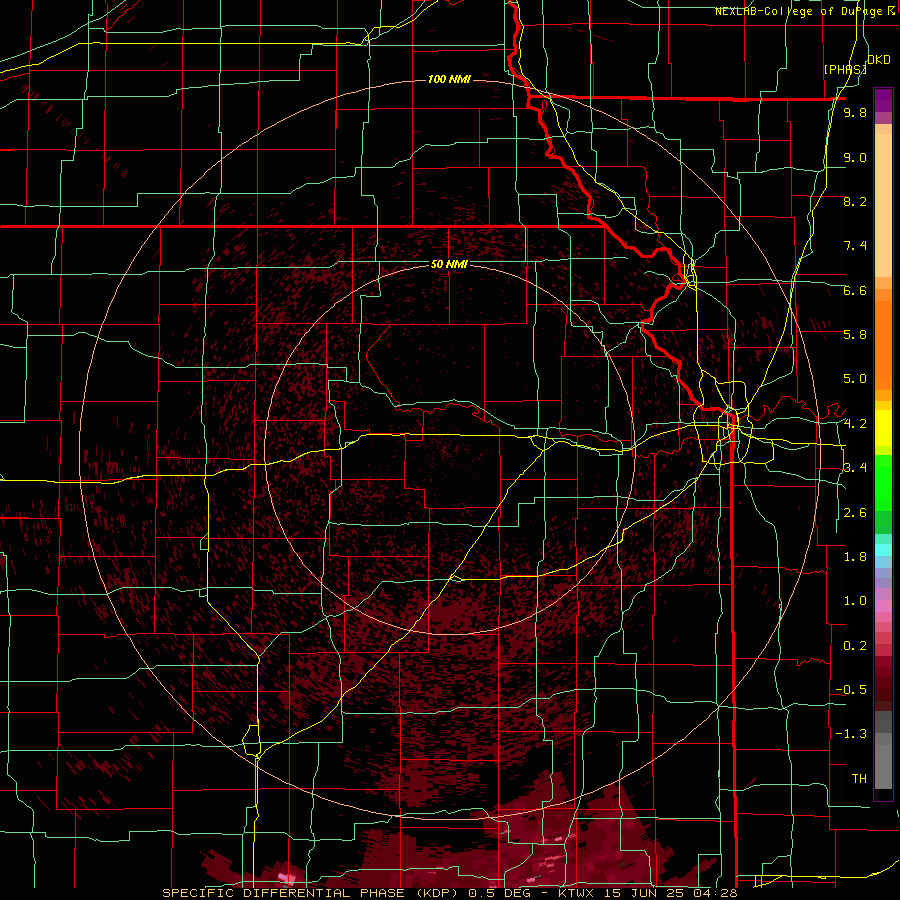Click the 1.8 scale value
Viewport: 900px width, 900px height.
855,557
